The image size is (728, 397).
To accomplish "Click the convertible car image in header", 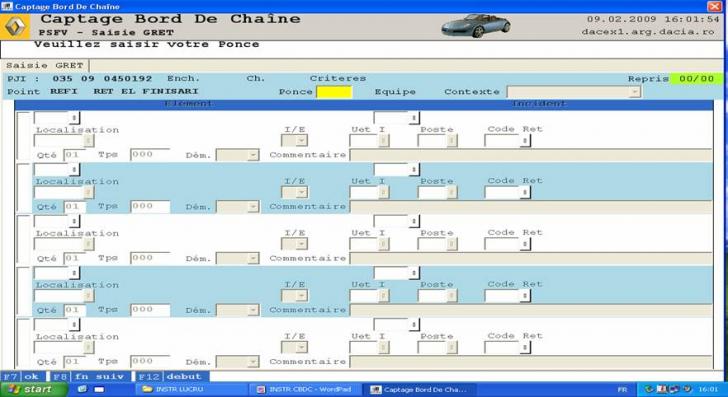I will pos(475,26).
